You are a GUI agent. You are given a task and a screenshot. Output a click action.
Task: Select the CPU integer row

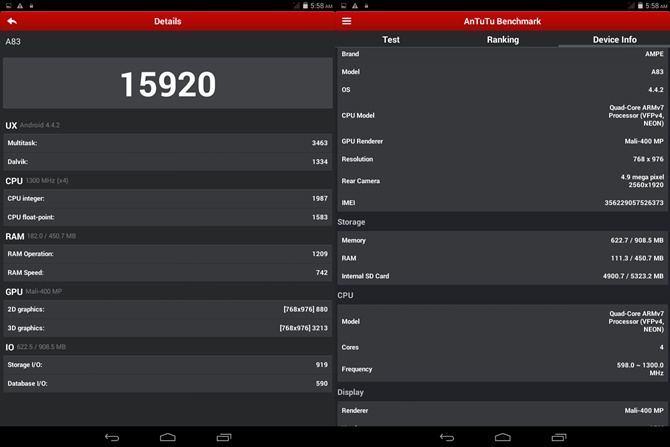tap(168, 198)
